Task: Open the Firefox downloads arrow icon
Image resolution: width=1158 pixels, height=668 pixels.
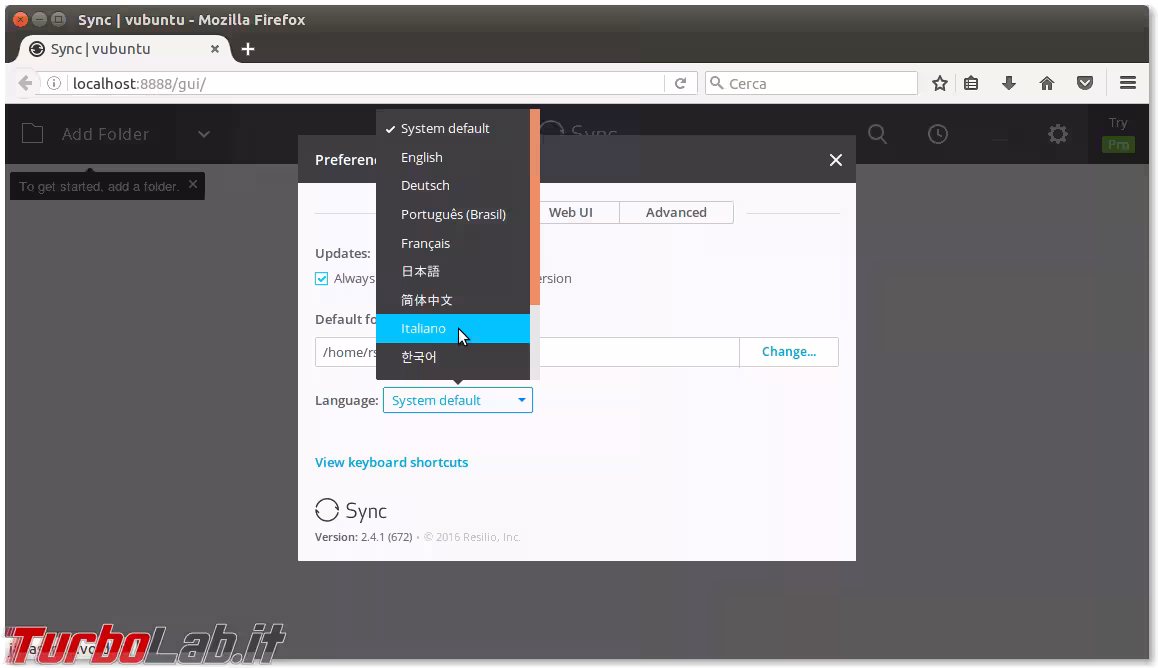Action: (1009, 84)
